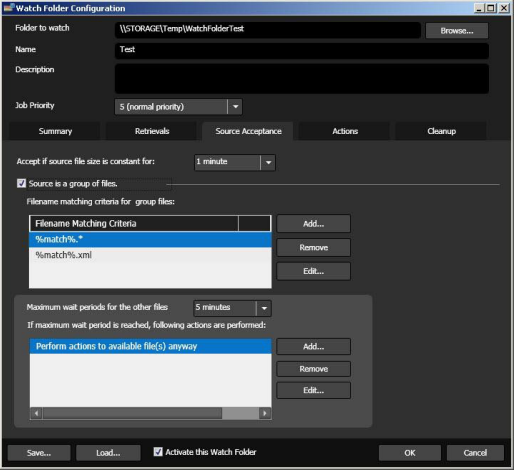Click the actions list right scroll arrow
Image resolution: width=516 pixels, height=472 pixels.
(265, 413)
